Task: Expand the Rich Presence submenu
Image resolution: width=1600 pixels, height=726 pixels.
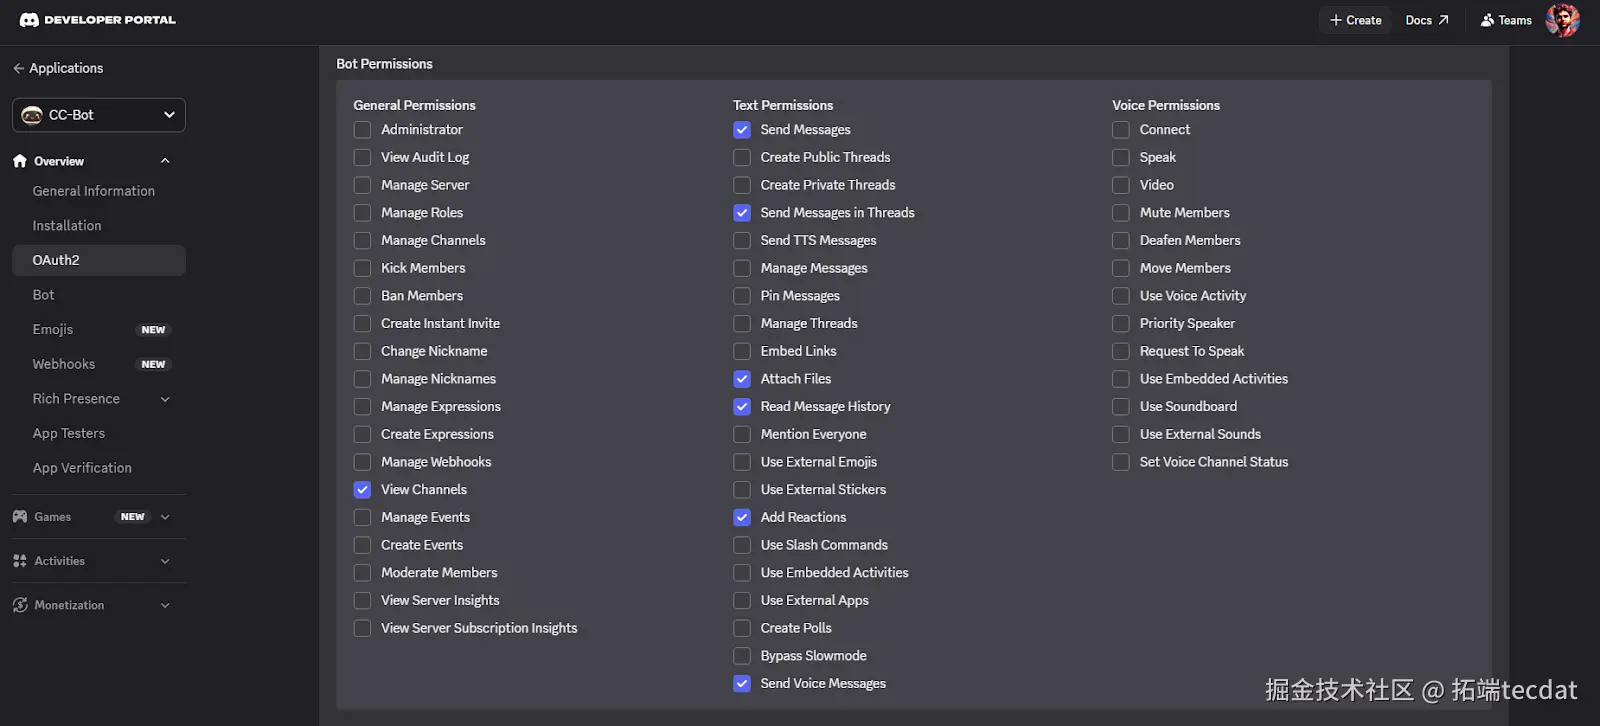Action: point(165,399)
